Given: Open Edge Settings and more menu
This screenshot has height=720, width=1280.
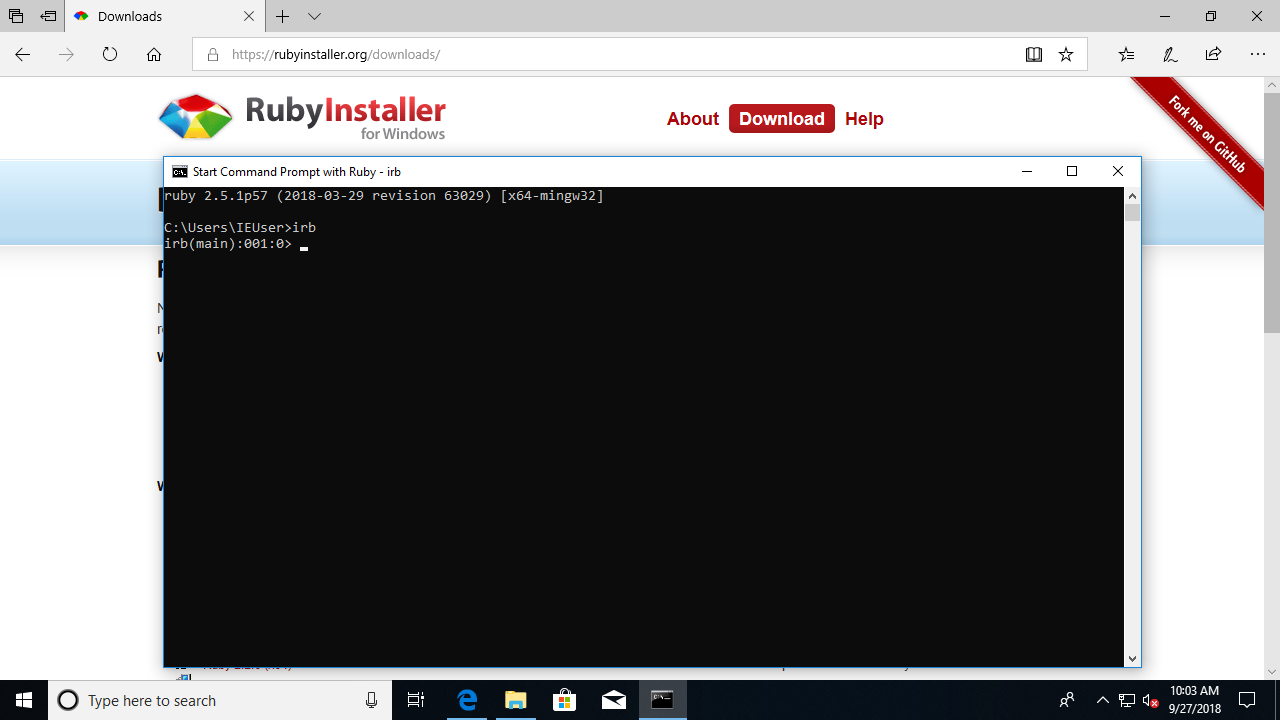Looking at the screenshot, I should pyautogui.click(x=1258, y=55).
